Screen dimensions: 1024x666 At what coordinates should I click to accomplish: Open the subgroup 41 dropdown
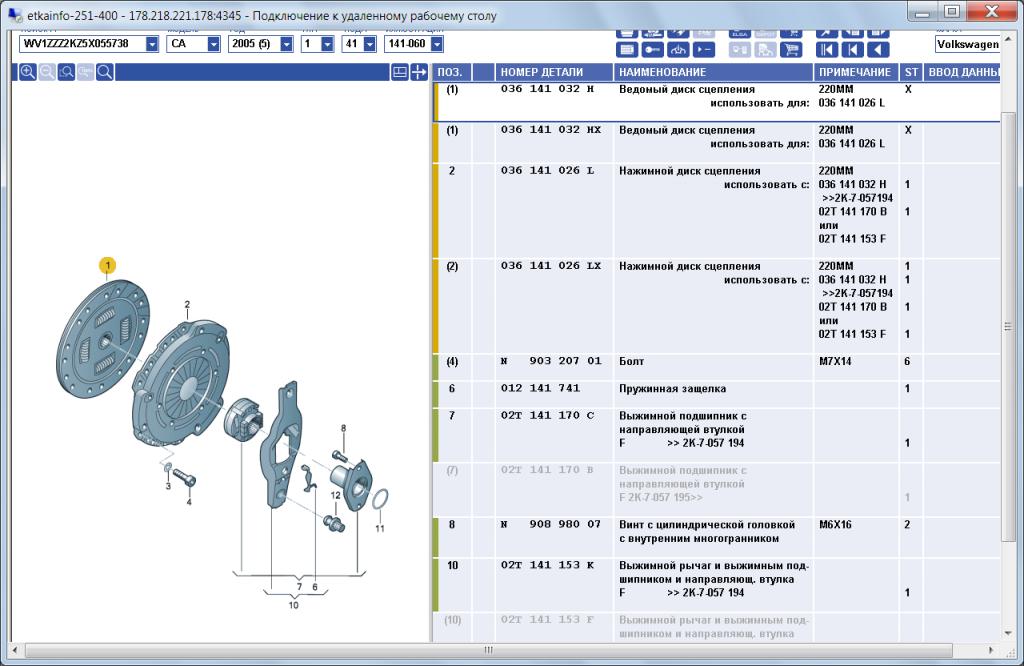tap(370, 44)
